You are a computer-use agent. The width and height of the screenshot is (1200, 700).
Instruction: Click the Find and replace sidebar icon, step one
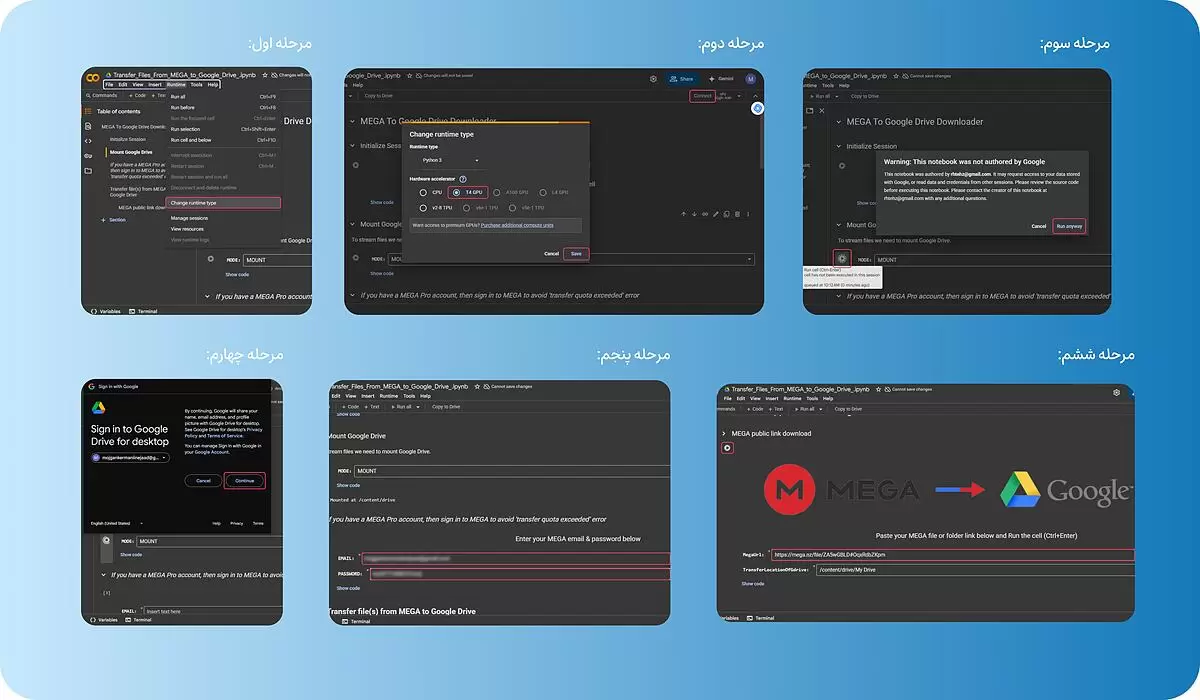point(88,126)
